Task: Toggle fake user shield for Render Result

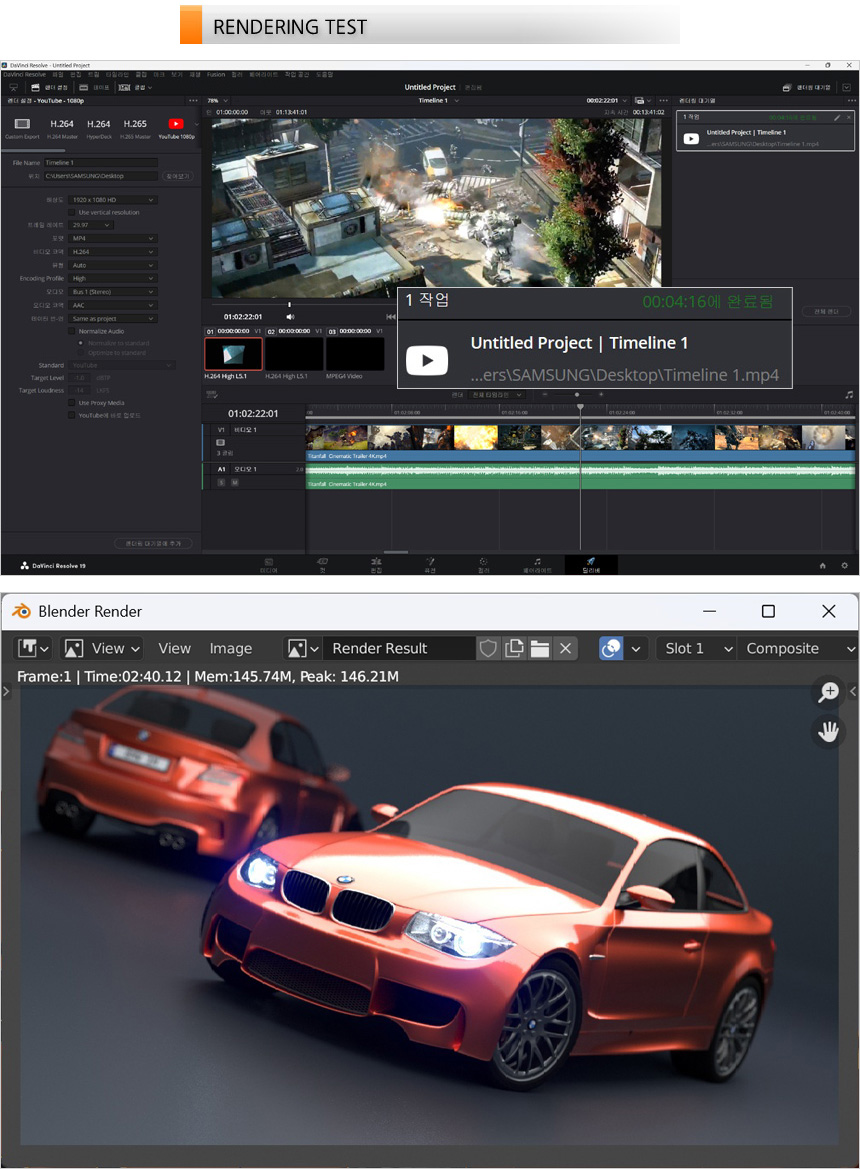Action: 488,648
